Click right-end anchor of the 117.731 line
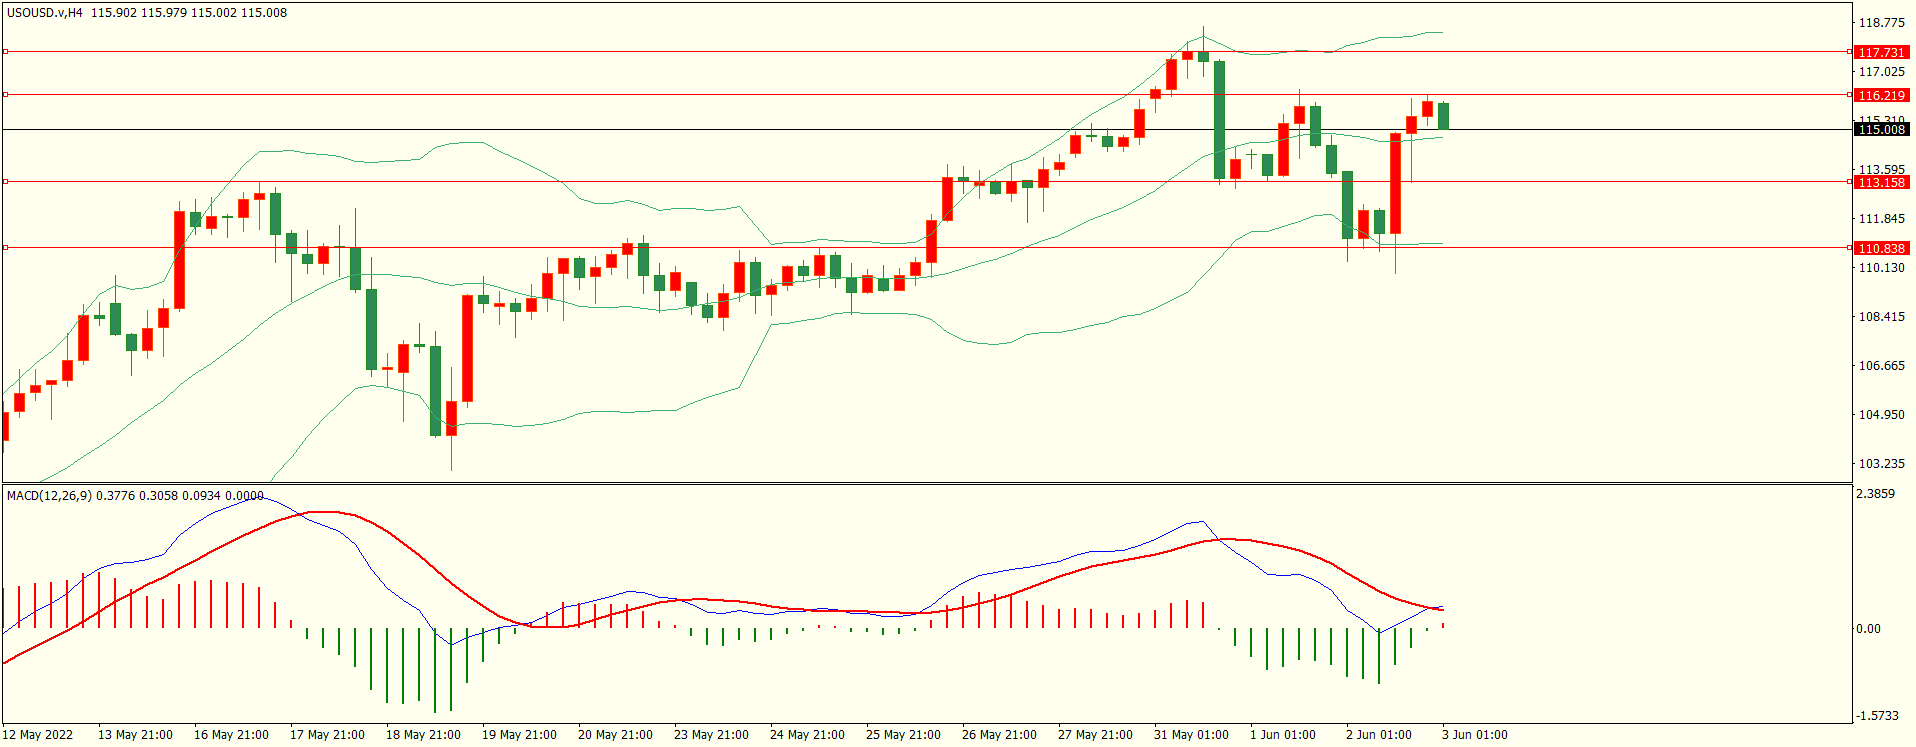The image size is (1916, 747). tap(1849, 51)
